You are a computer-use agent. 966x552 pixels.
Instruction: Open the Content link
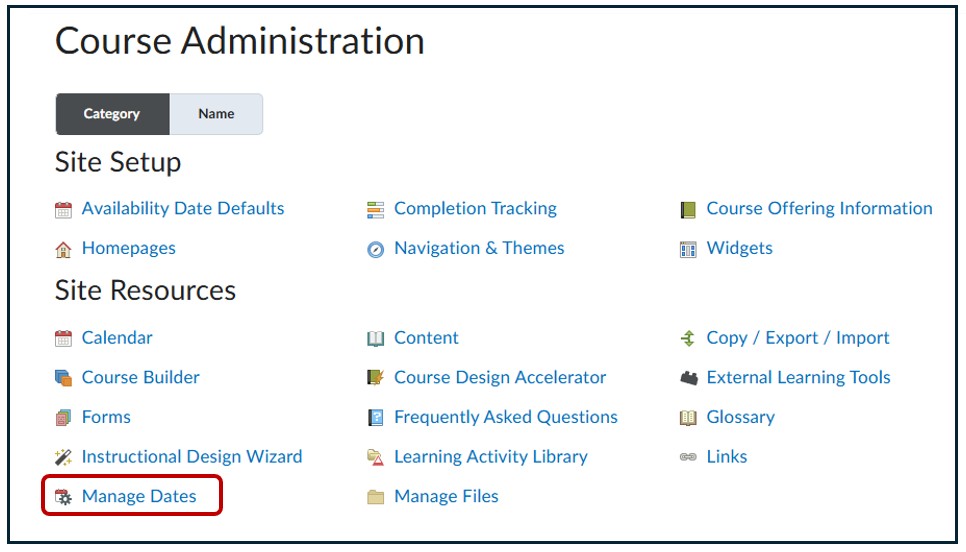point(426,338)
